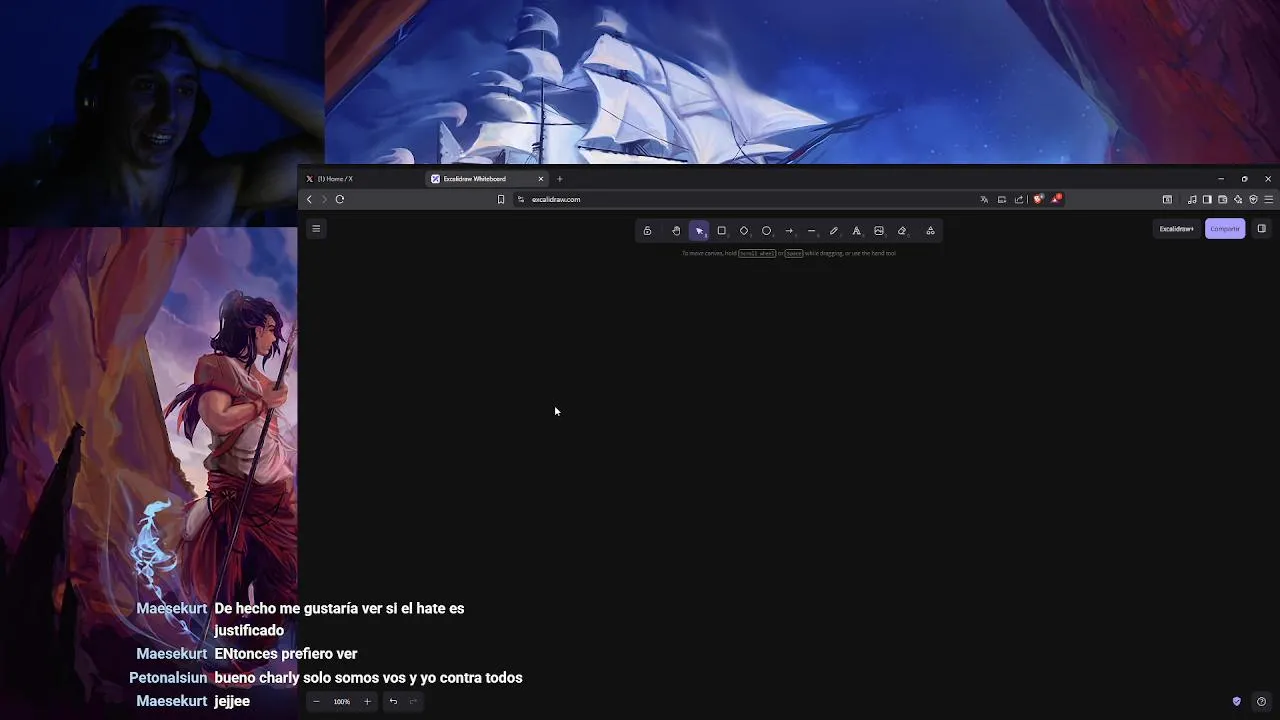Close the Excalidraw Whiteboard tab
Image resolution: width=1280 pixels, height=720 pixels.
tap(541, 179)
